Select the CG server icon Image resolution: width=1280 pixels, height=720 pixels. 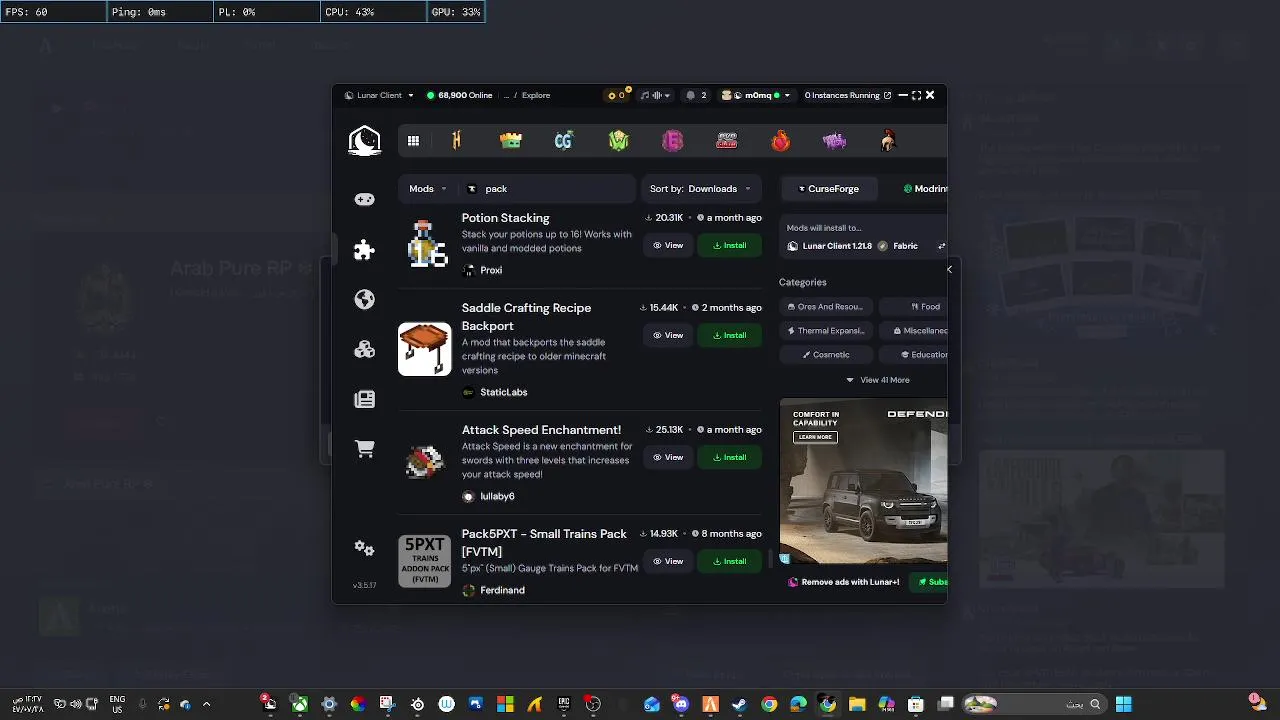[x=564, y=141]
